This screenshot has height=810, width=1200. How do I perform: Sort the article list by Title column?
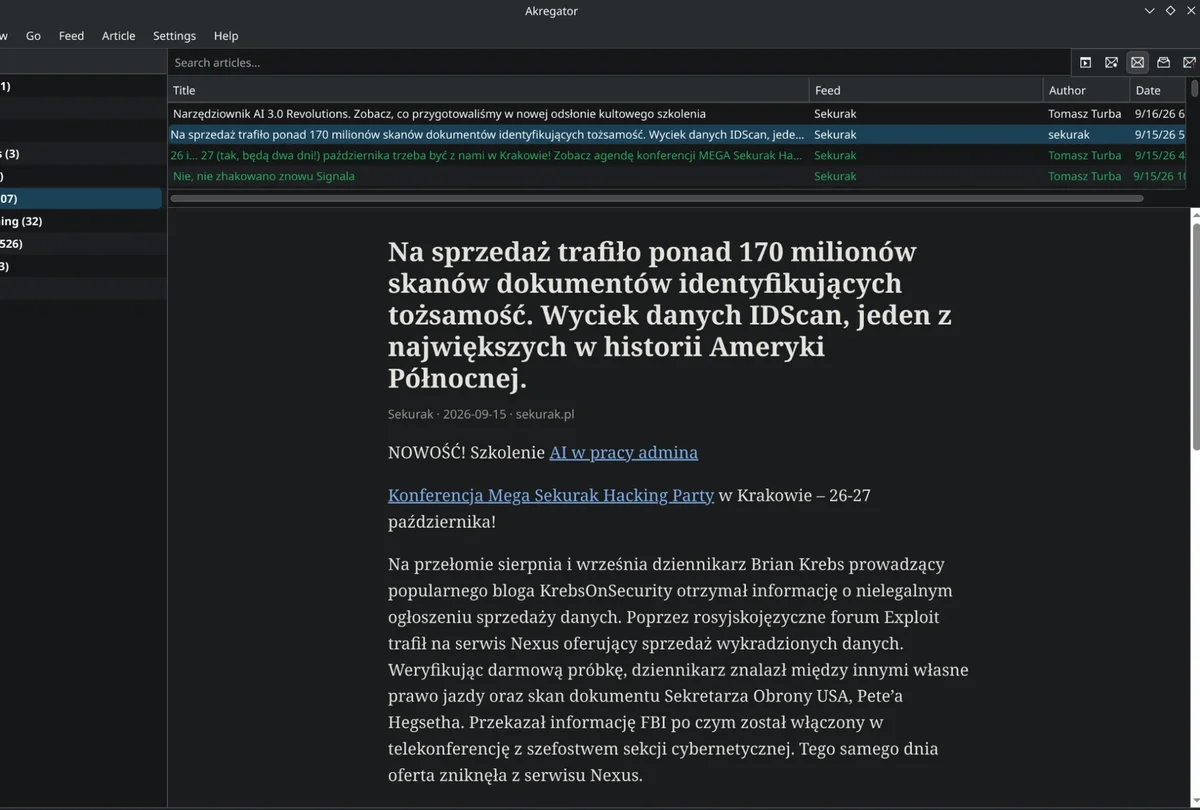488,90
